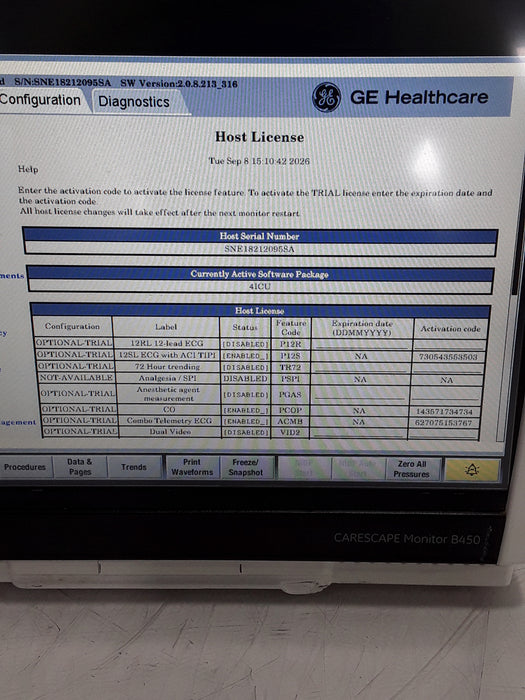Toggle ENABLED status of CO license
Screen dimensions: 525x700
pyautogui.click(x=246, y=410)
